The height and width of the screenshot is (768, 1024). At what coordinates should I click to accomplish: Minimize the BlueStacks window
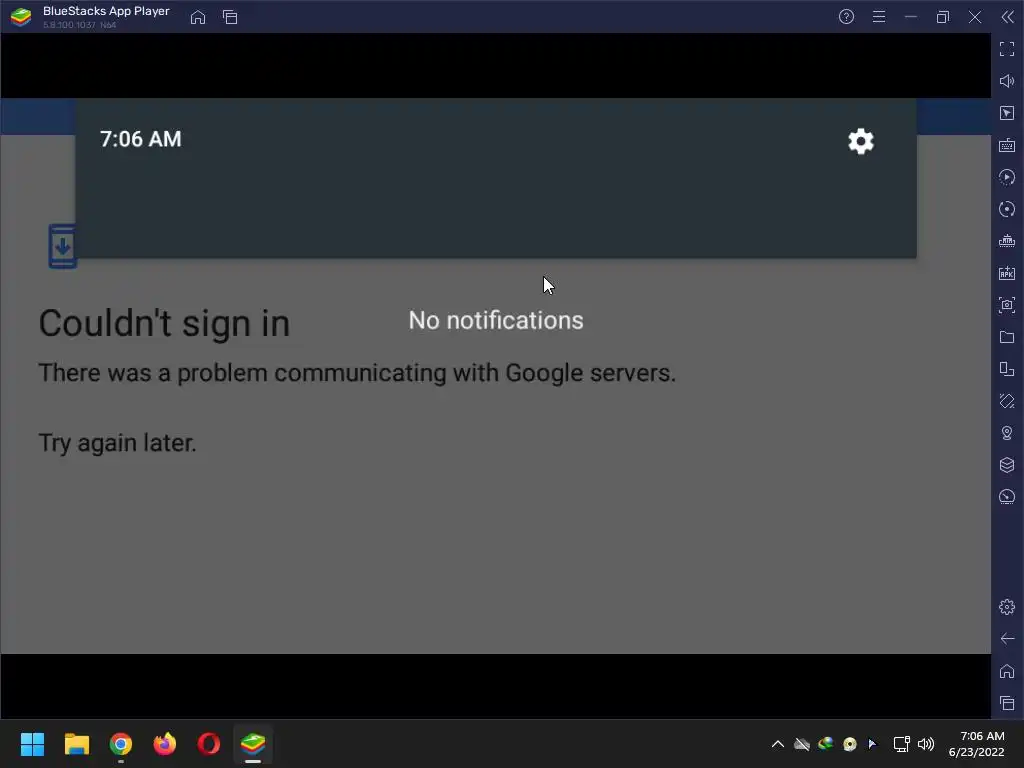910,17
